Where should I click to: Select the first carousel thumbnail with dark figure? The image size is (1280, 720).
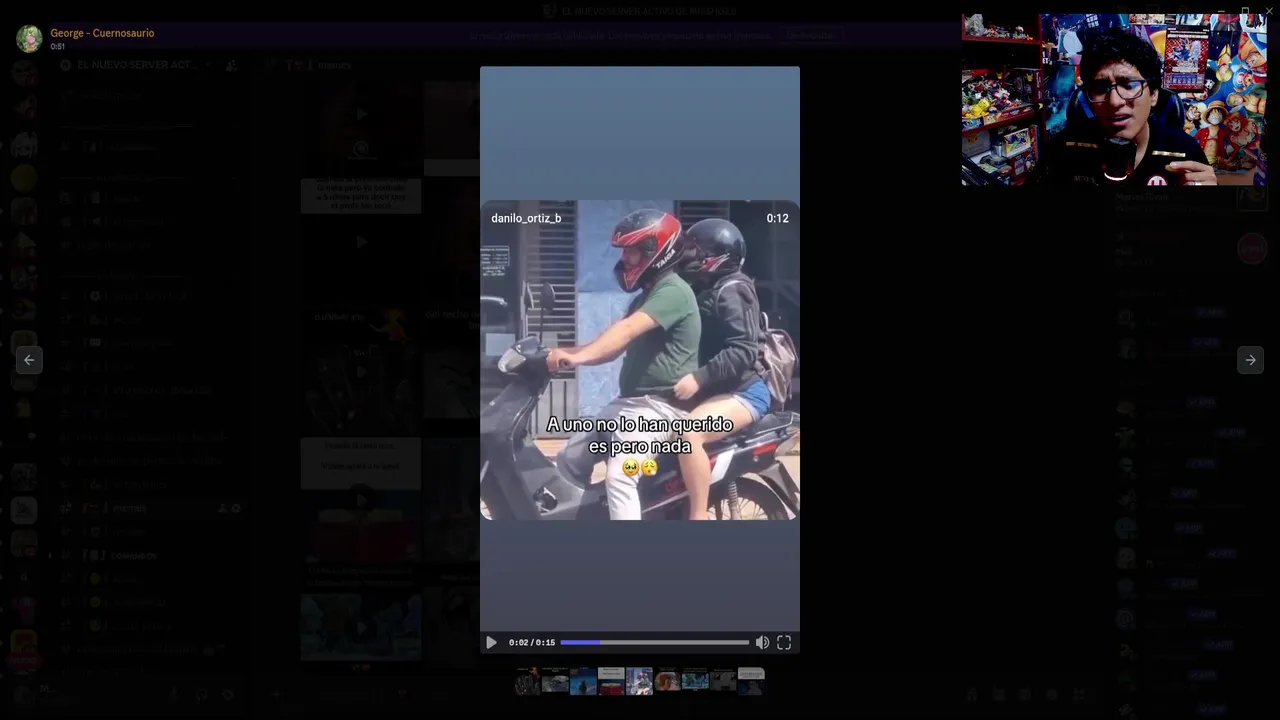pyautogui.click(x=527, y=681)
